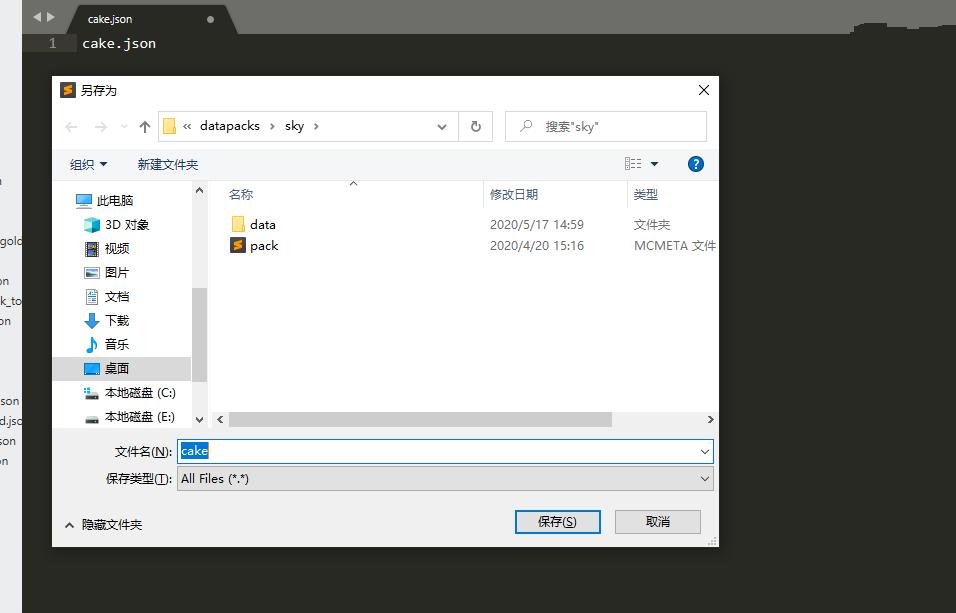Open the 组织 organize menu

coord(88,164)
